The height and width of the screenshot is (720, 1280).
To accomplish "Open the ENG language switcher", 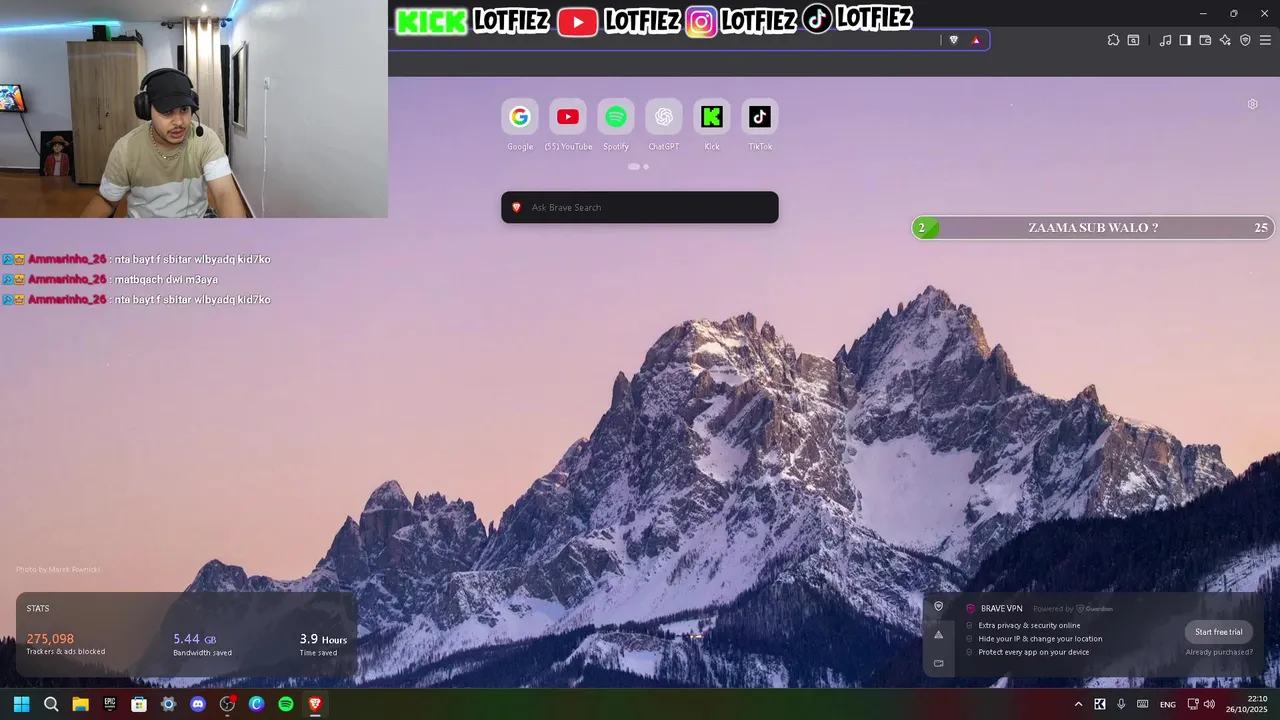I will [1168, 705].
